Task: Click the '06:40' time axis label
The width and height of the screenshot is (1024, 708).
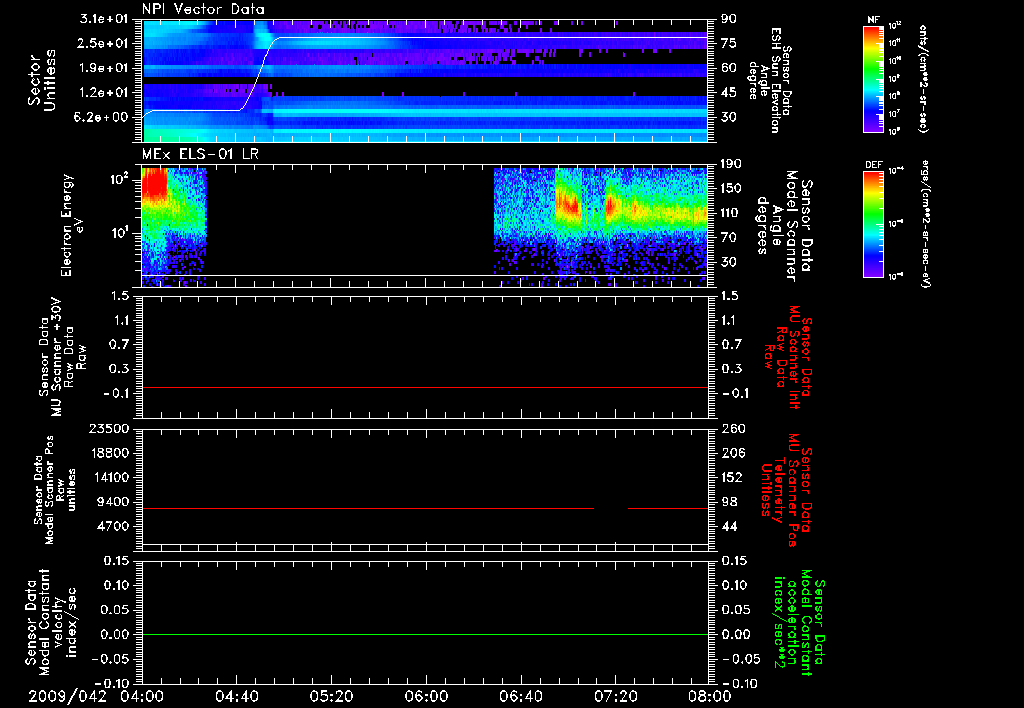Action: (x=520, y=696)
